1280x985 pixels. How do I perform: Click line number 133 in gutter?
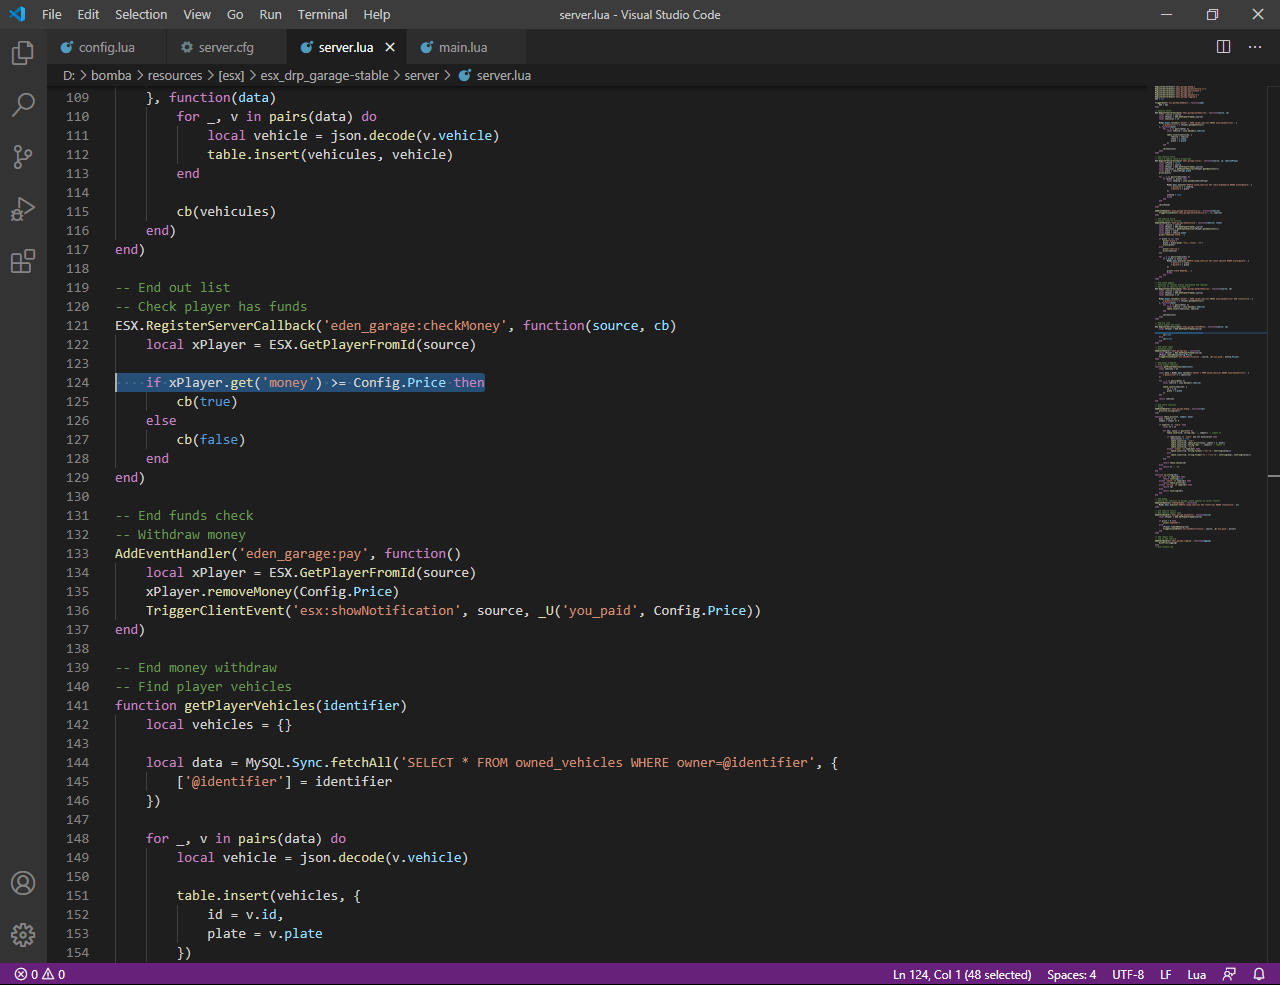tap(77, 553)
